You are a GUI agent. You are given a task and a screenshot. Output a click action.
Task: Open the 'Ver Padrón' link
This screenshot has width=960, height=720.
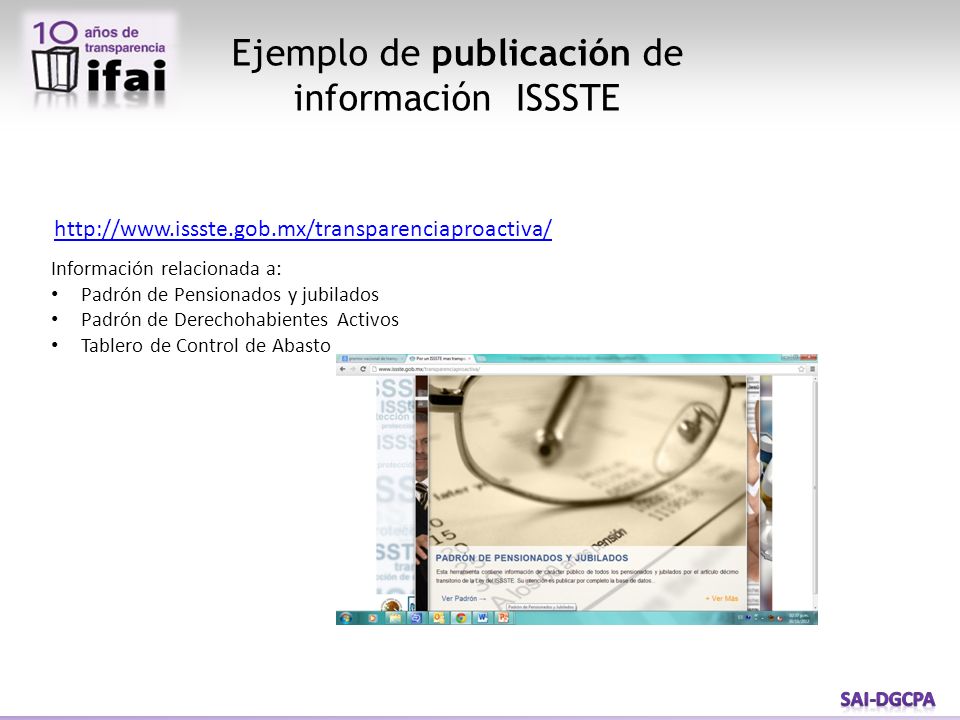[x=463, y=598]
